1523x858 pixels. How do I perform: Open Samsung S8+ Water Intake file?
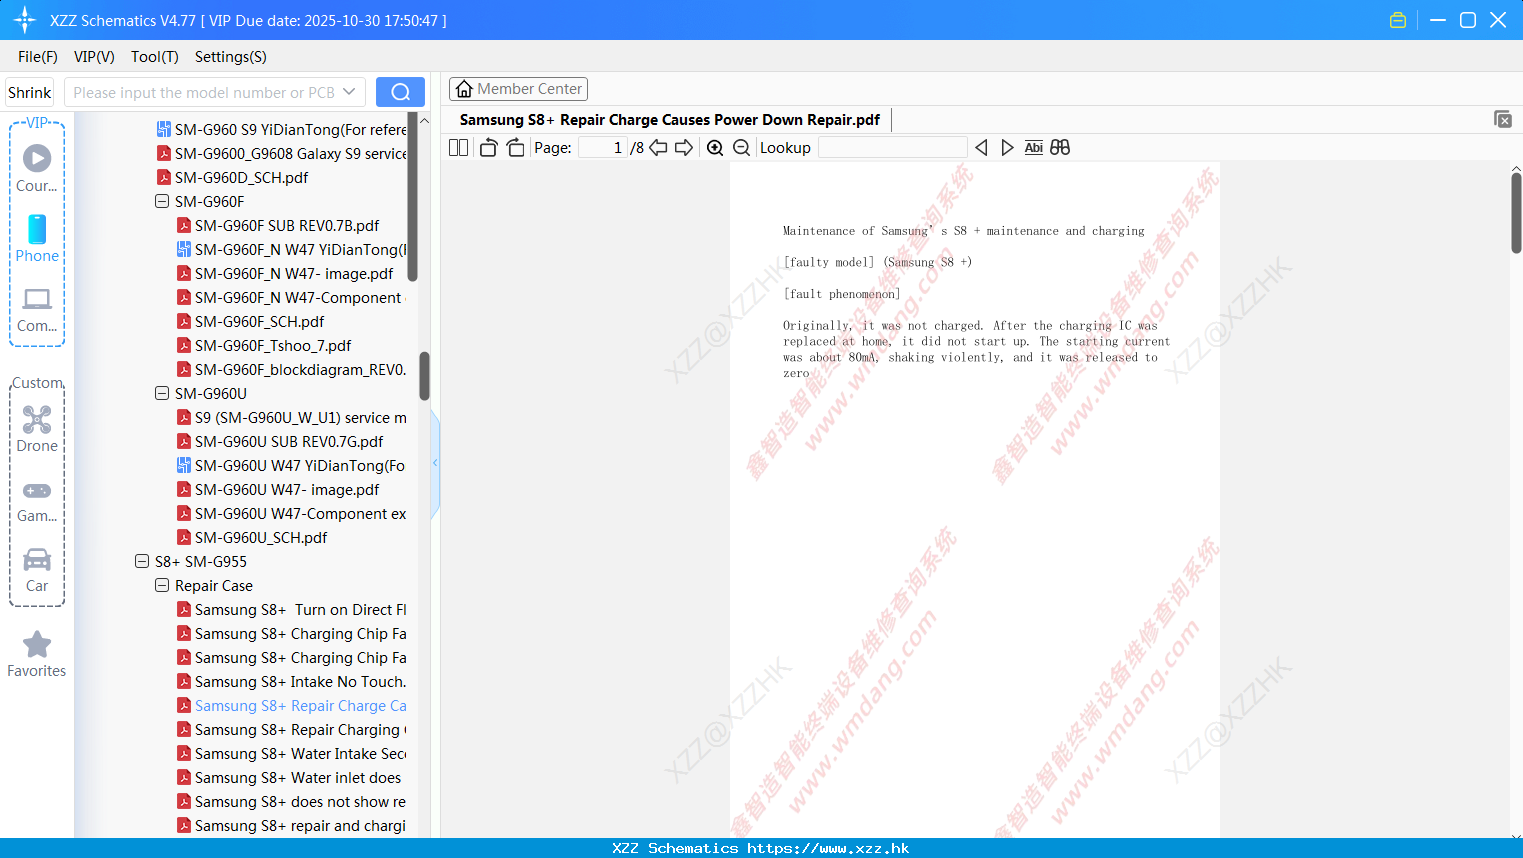click(x=291, y=753)
